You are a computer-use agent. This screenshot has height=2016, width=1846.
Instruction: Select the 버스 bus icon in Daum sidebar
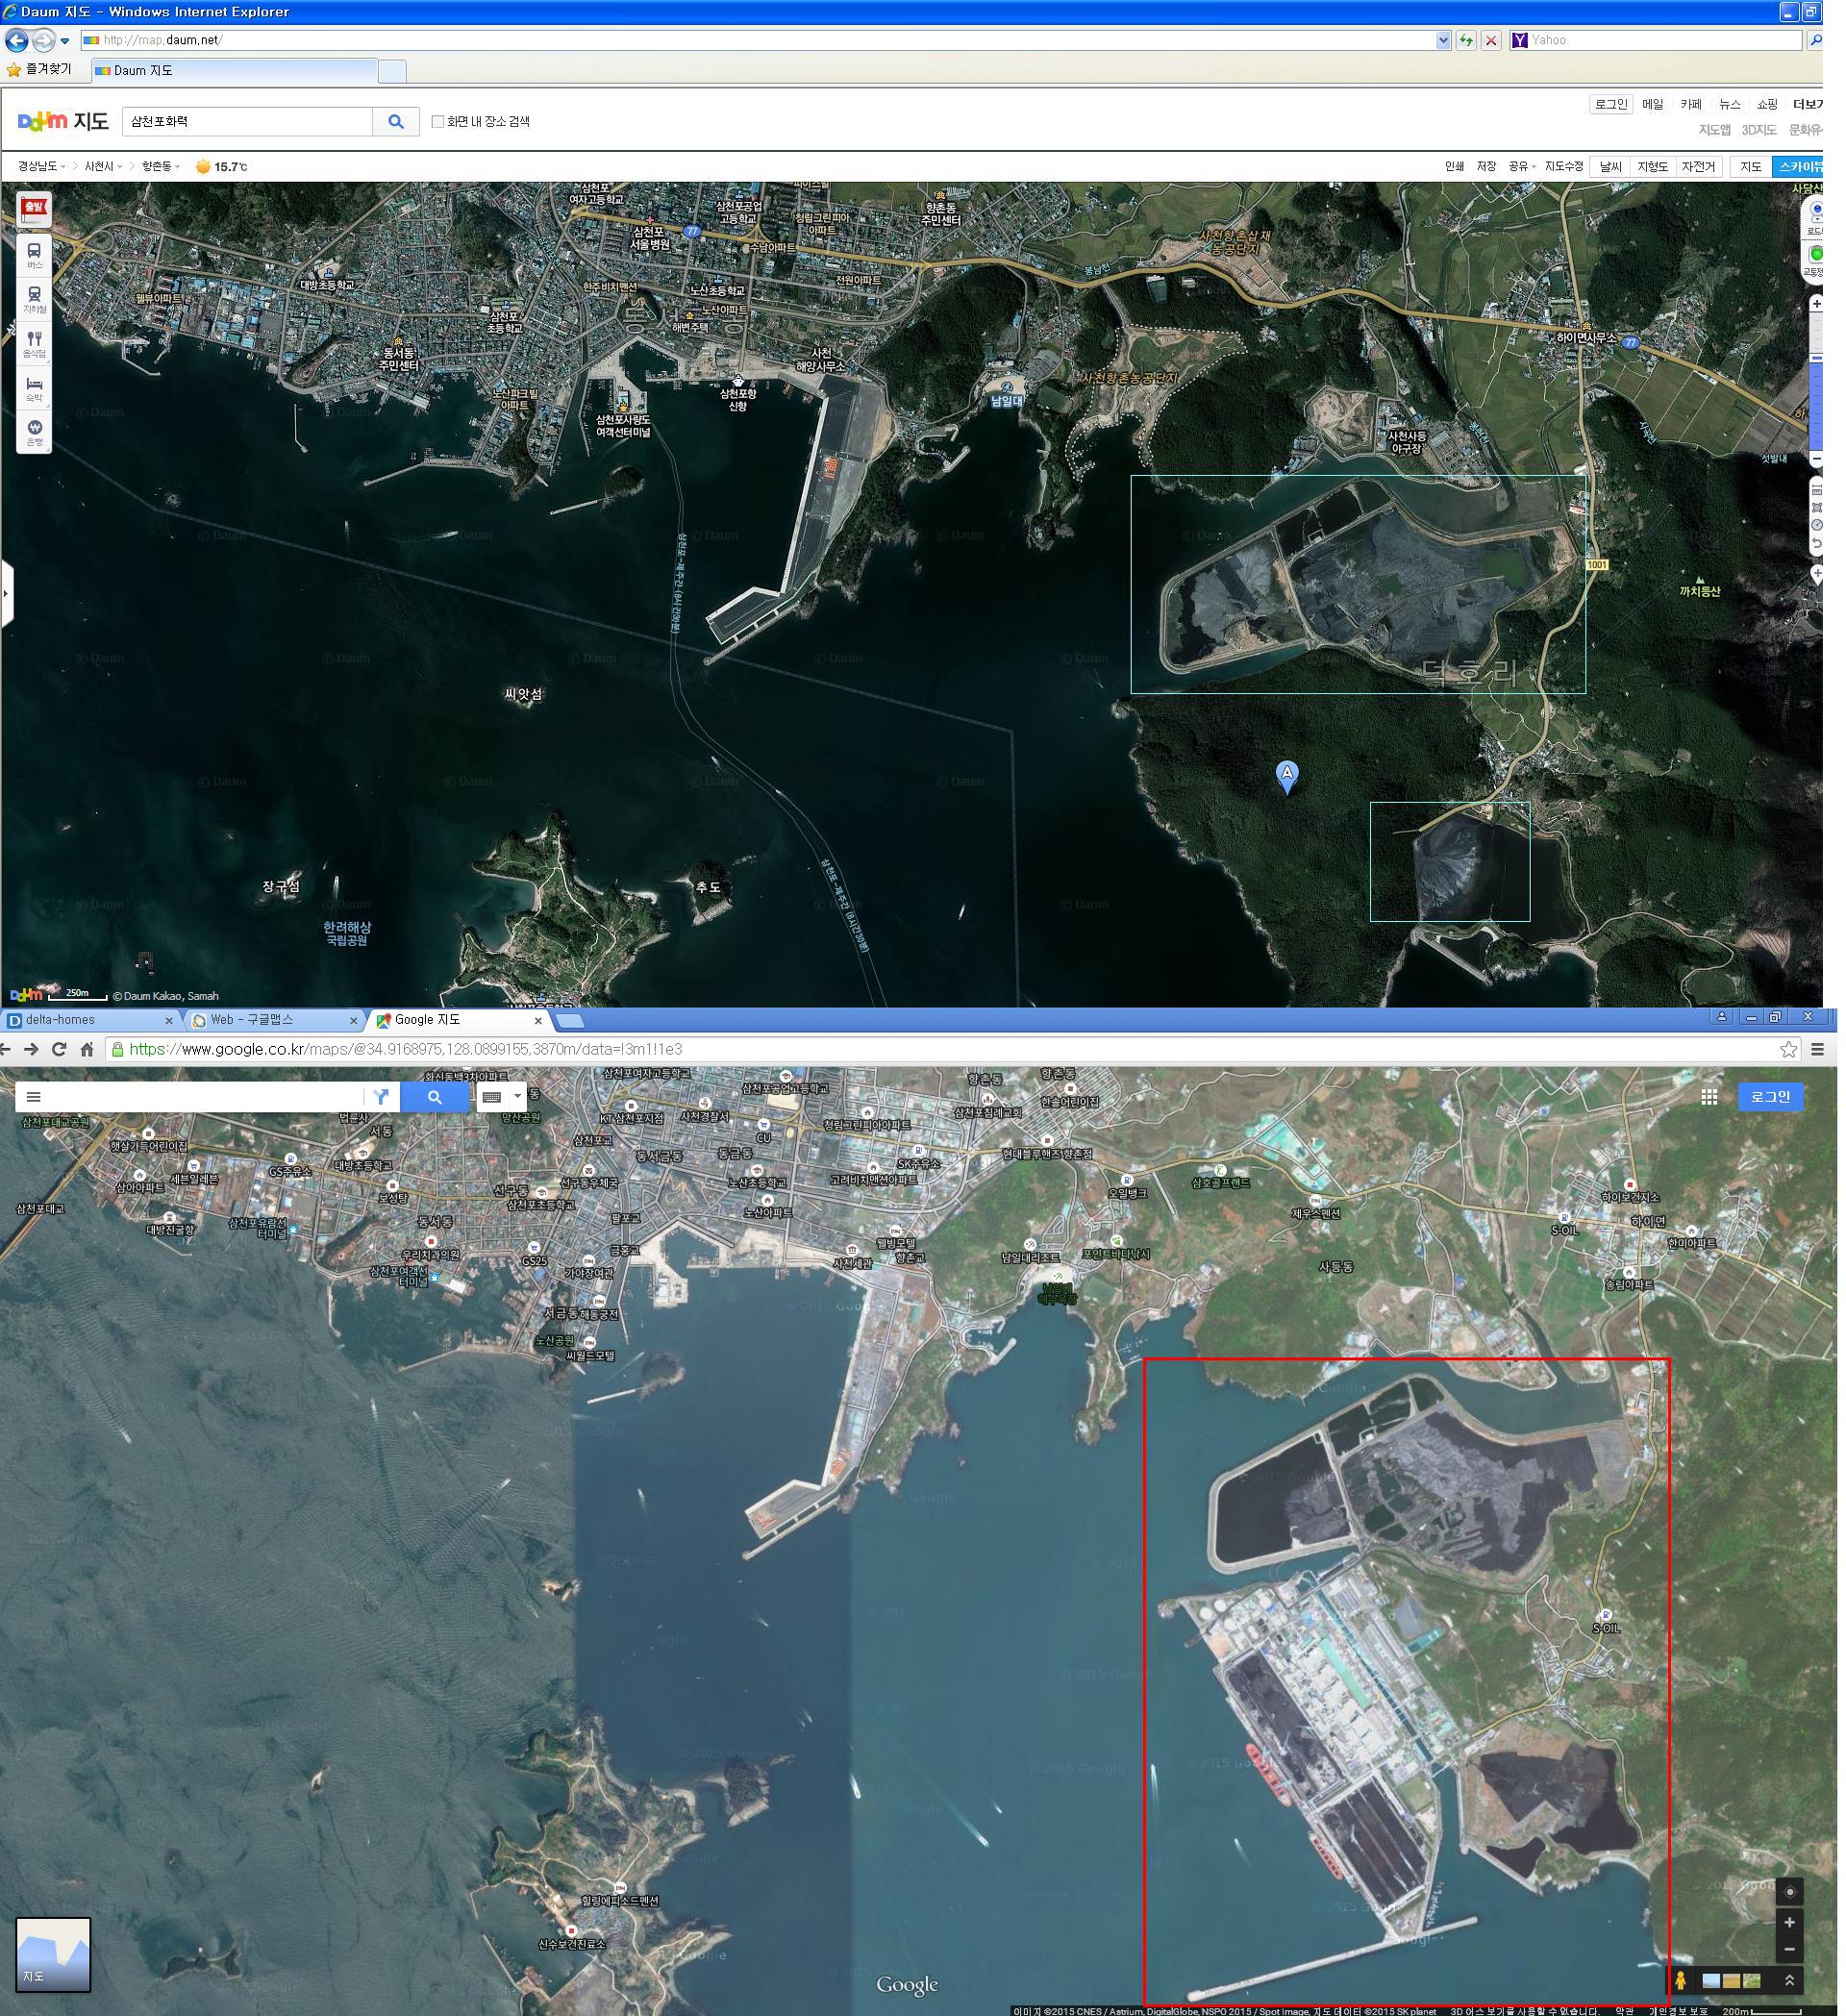pos(34,255)
